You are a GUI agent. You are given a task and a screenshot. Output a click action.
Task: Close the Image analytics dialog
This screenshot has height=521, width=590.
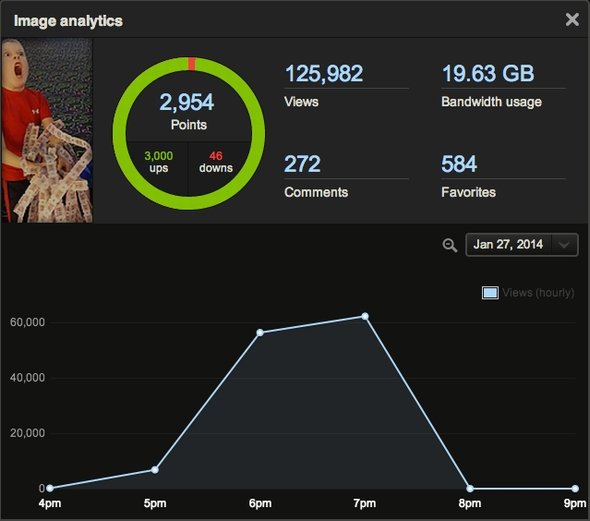pos(572,19)
